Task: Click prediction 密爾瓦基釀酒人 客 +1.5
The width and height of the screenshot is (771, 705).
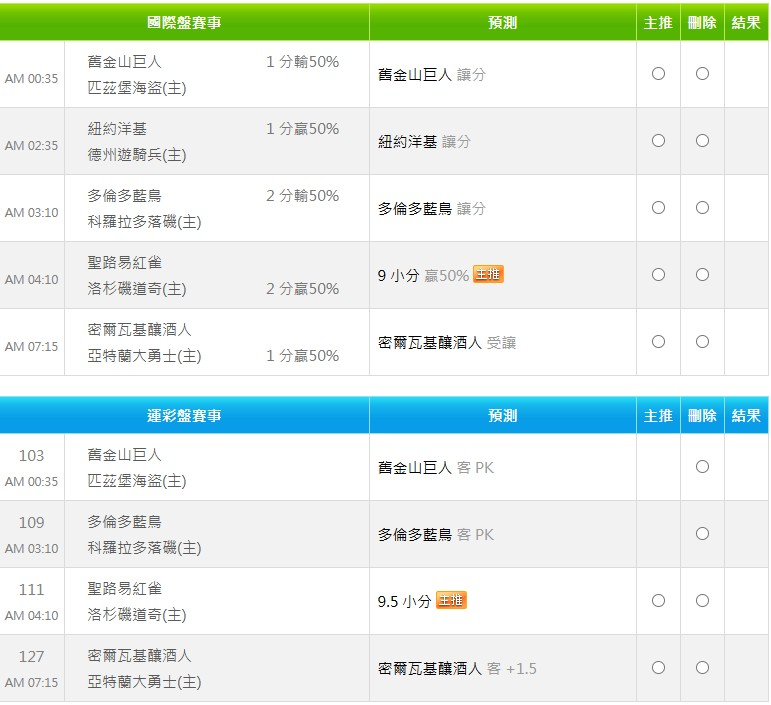Action: coord(457,668)
